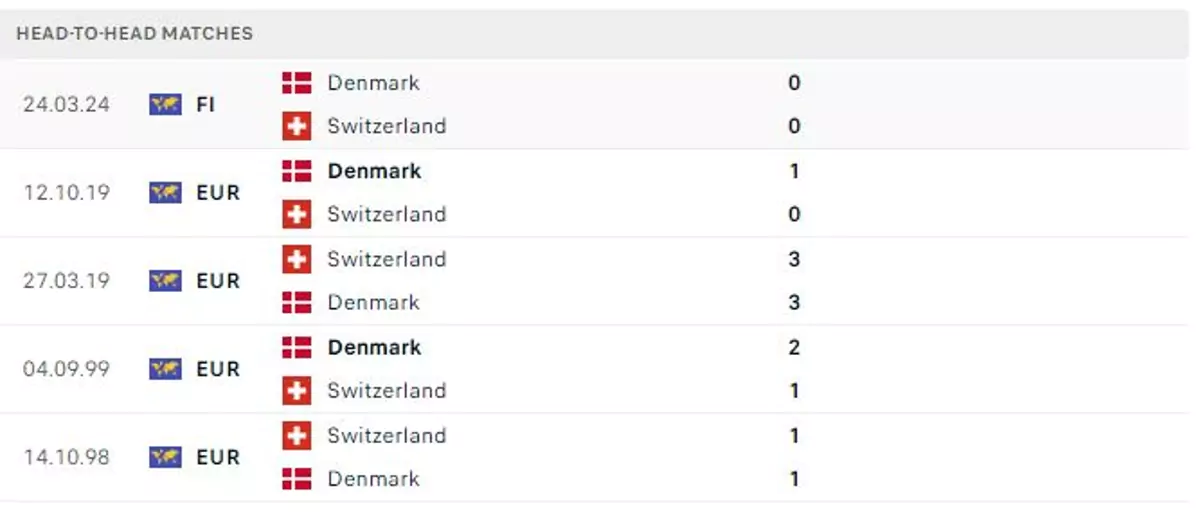Click Denmark's score 2 in the 04.09.99 match
Screen dimensions: 1200x513
click(x=794, y=347)
